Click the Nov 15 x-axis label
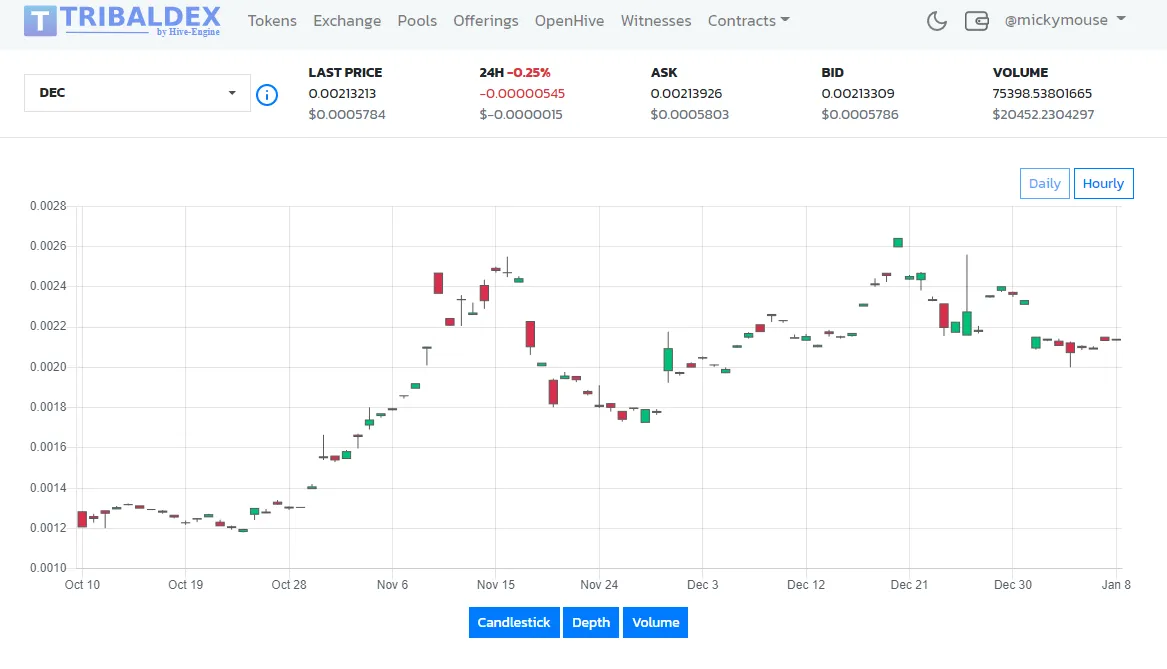This screenshot has height=669, width=1167. pos(496,585)
